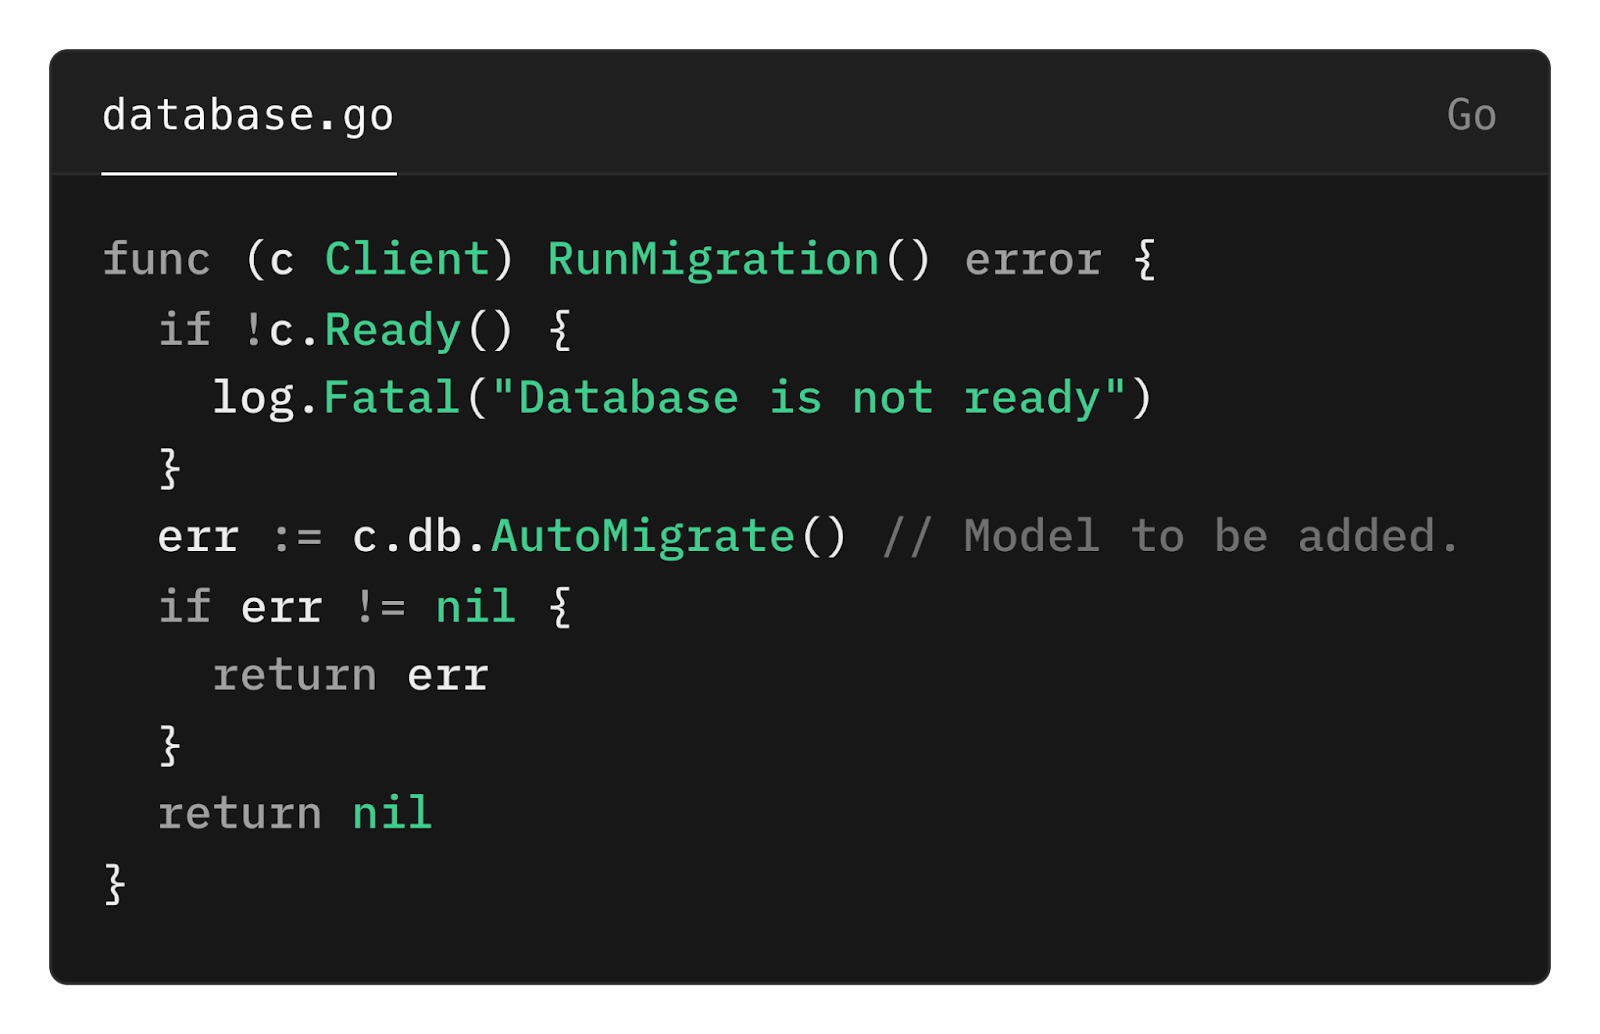Click the Fatal method in log.Fatal
The height and width of the screenshot is (1034, 1600).
(x=391, y=397)
